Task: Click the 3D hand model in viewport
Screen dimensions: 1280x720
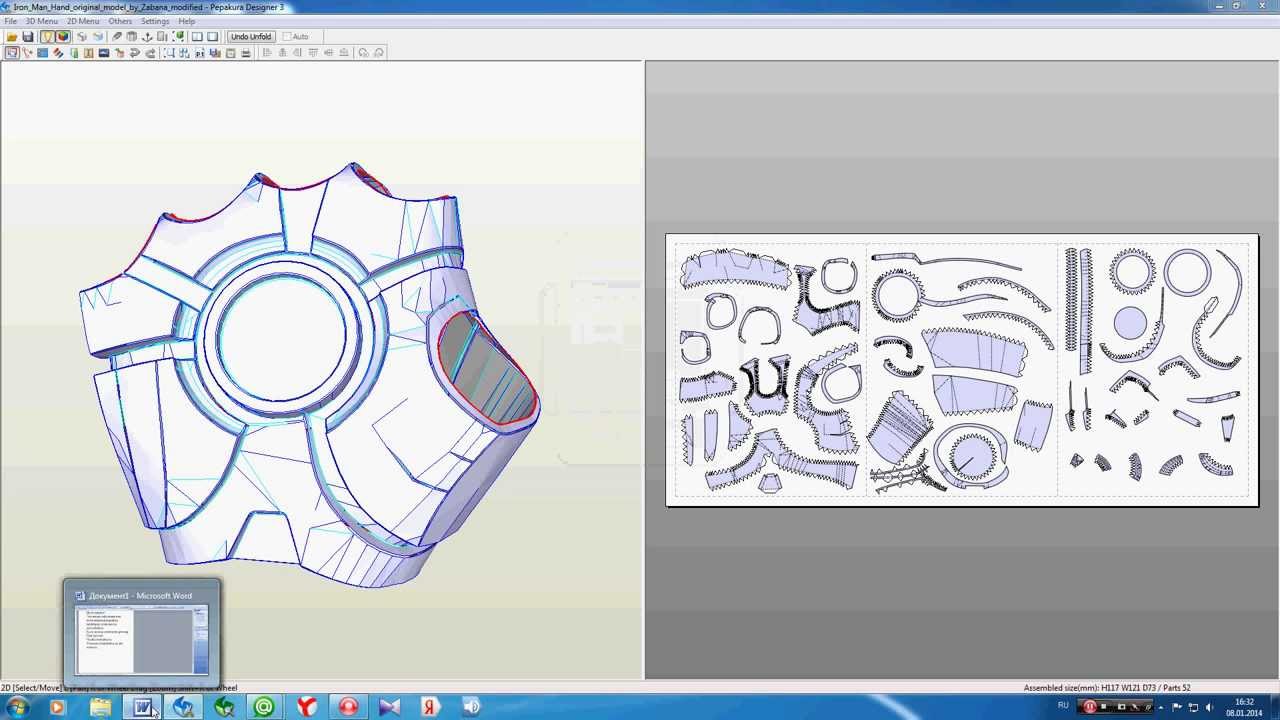Action: 310,375
